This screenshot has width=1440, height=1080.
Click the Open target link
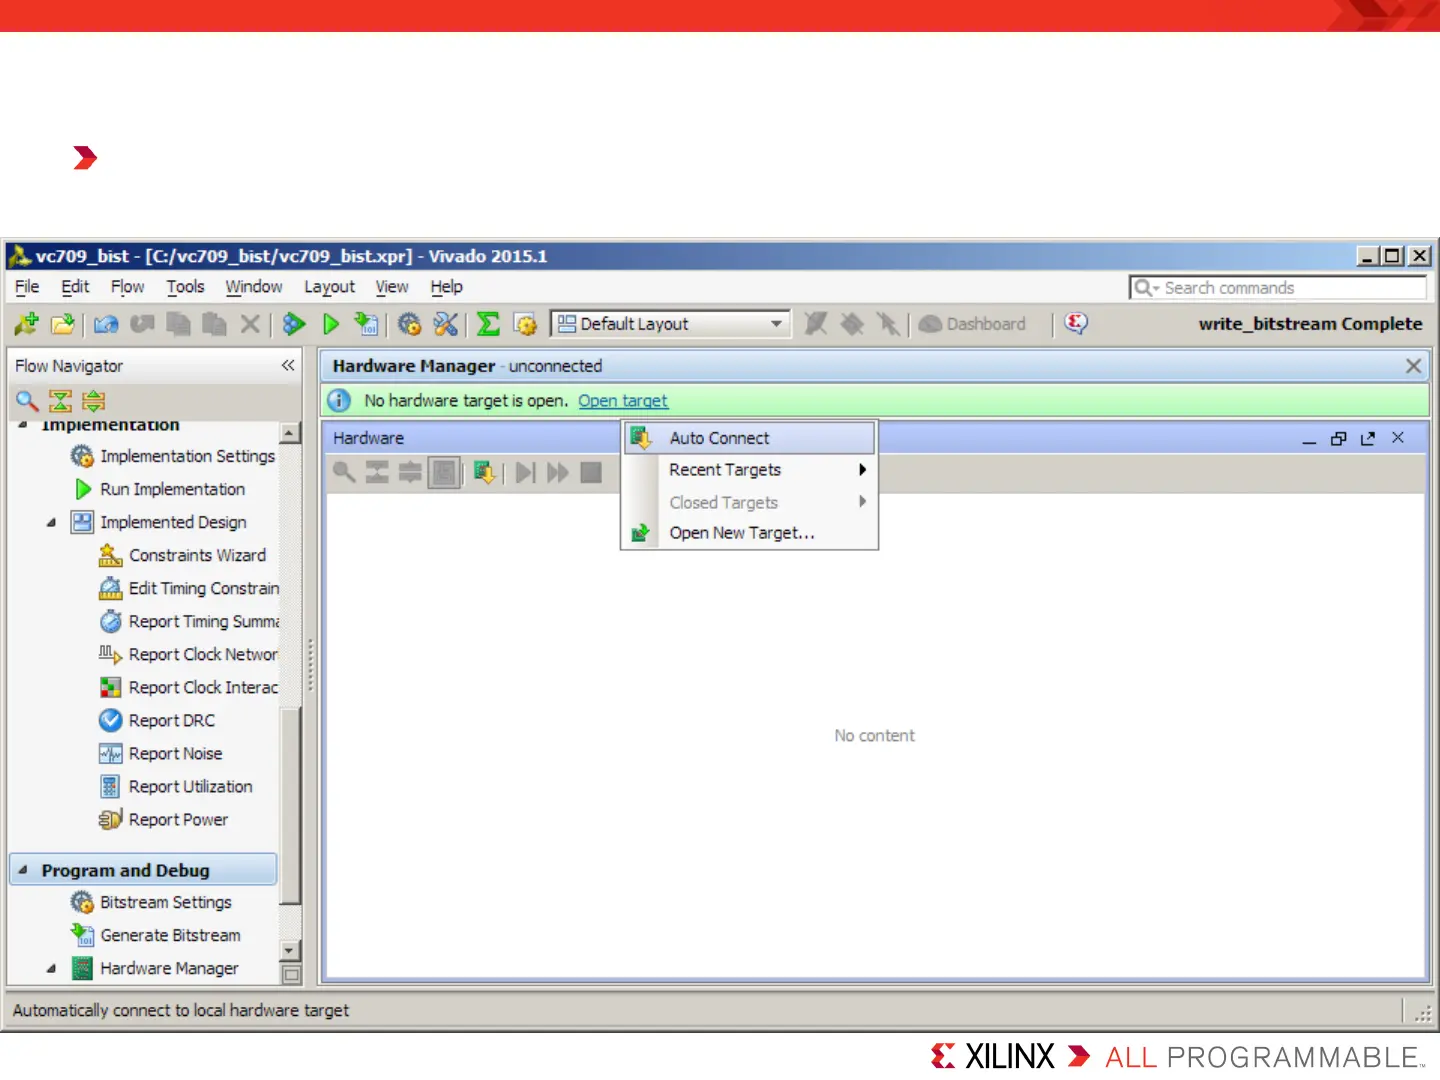point(623,401)
